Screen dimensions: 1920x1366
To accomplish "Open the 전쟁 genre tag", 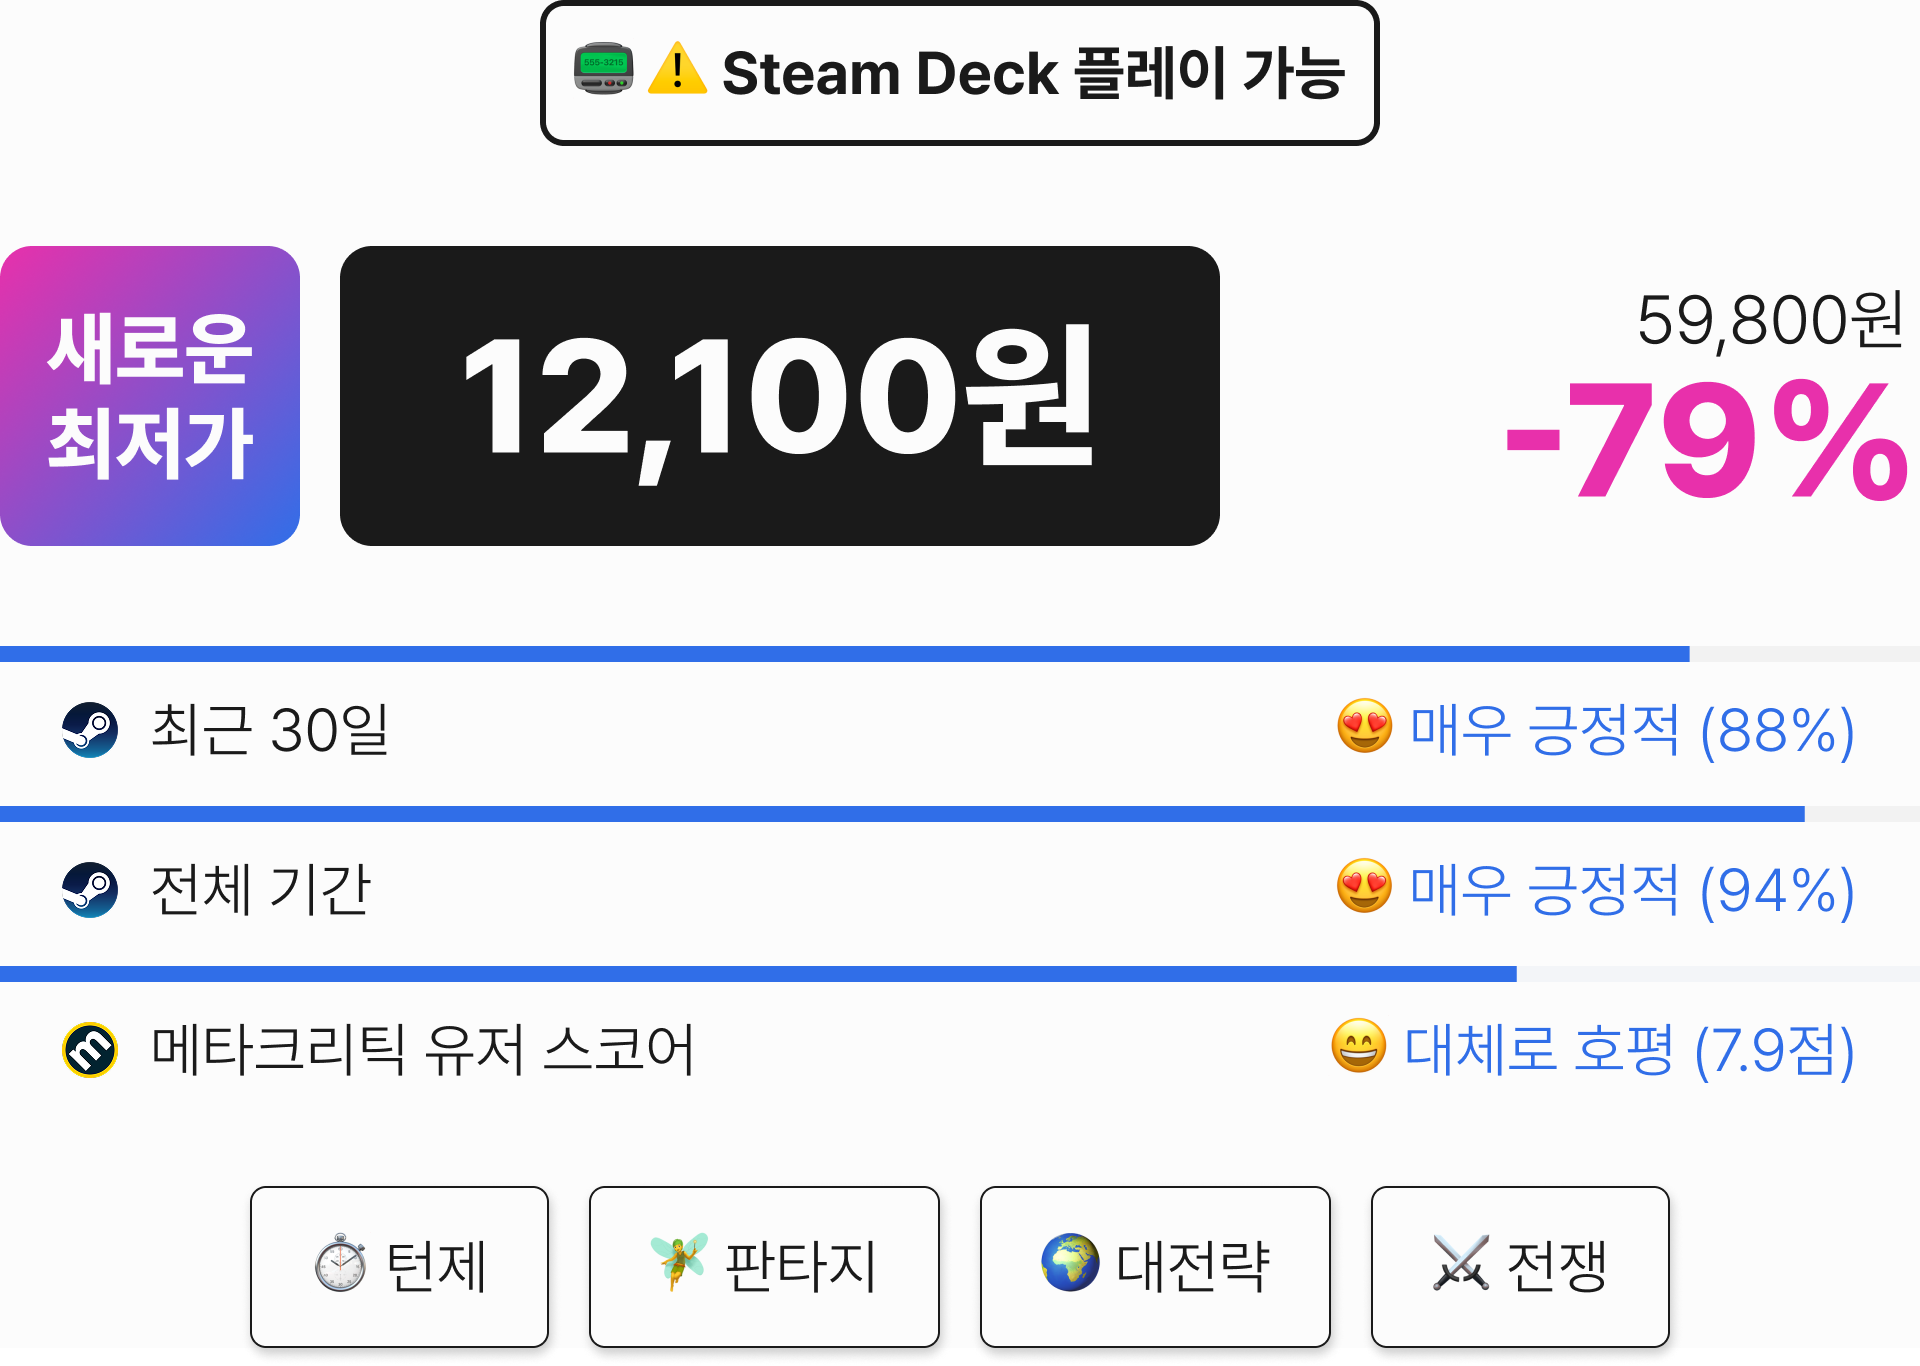I will pyautogui.click(x=1520, y=1267).
